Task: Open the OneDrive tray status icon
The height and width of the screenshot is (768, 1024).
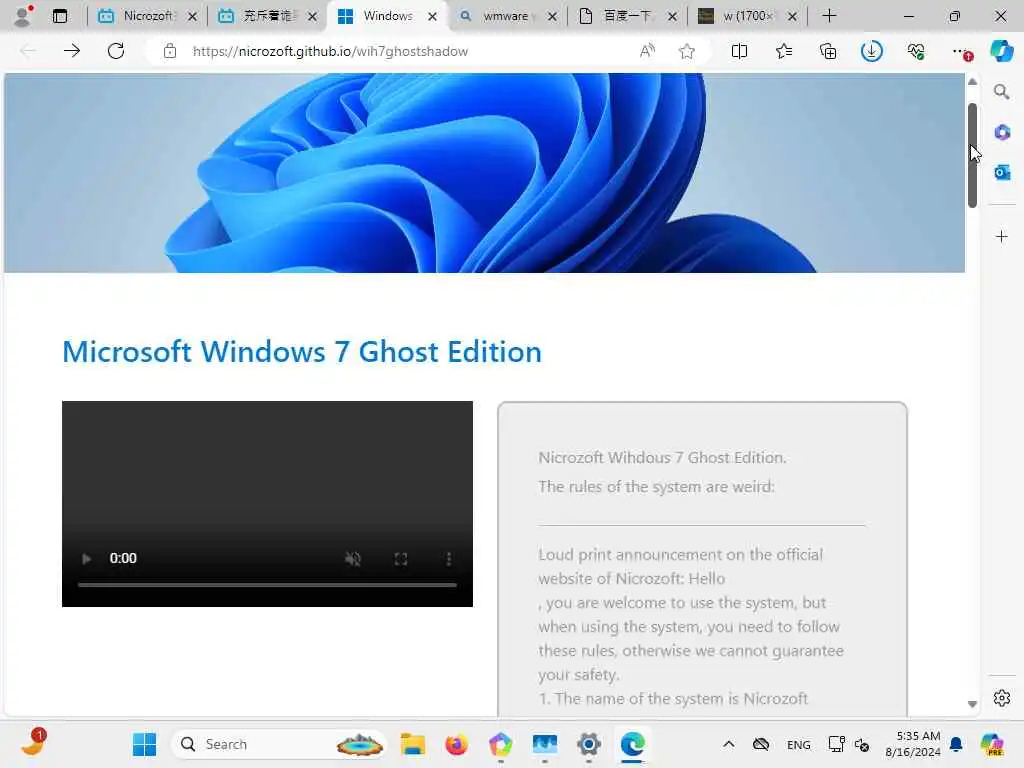Action: point(761,744)
